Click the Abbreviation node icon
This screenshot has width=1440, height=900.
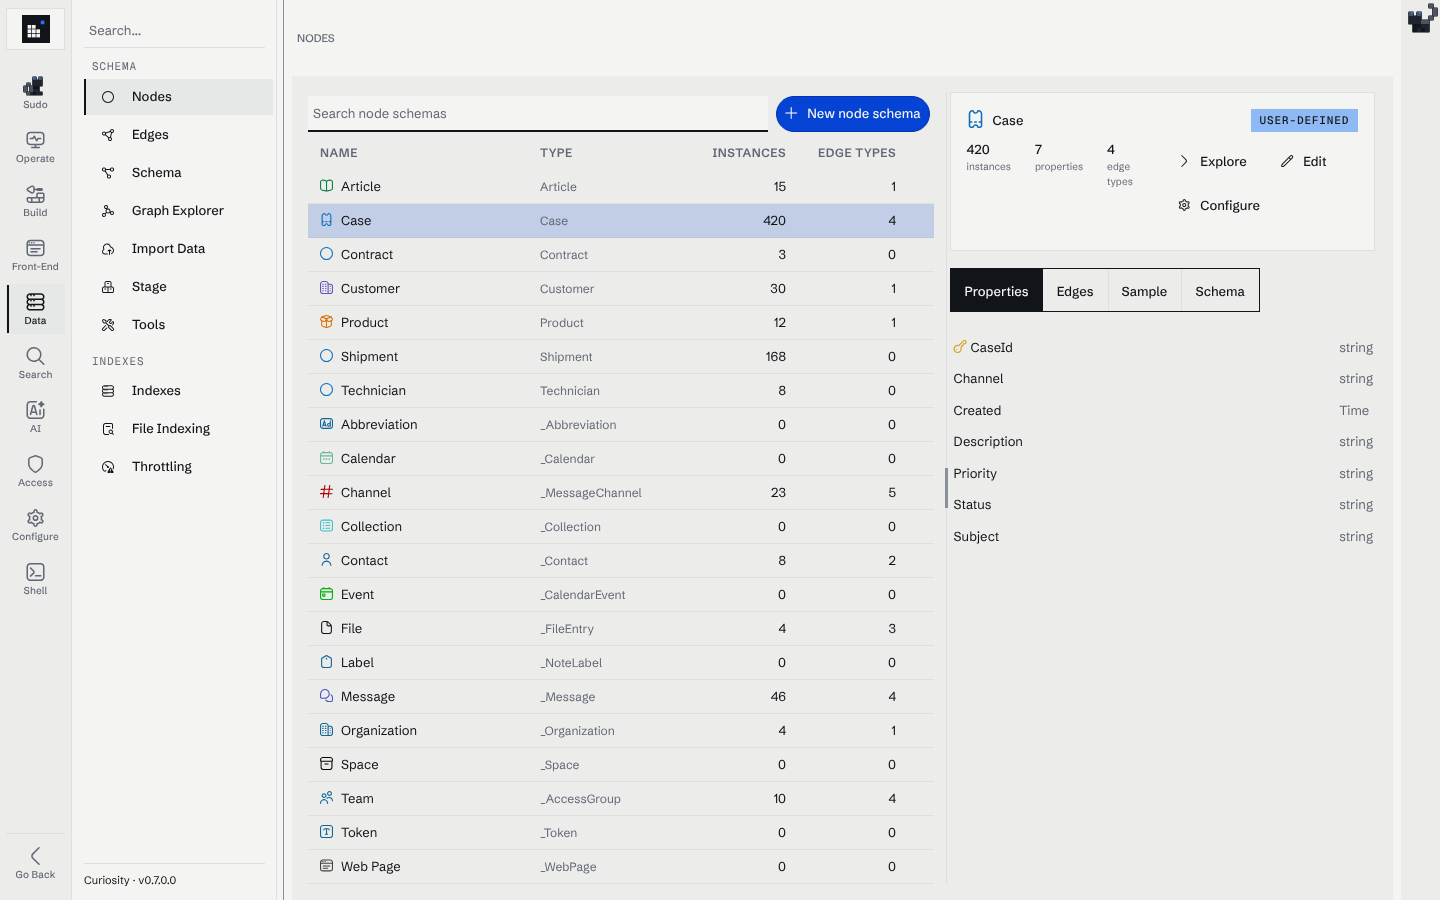(x=326, y=424)
